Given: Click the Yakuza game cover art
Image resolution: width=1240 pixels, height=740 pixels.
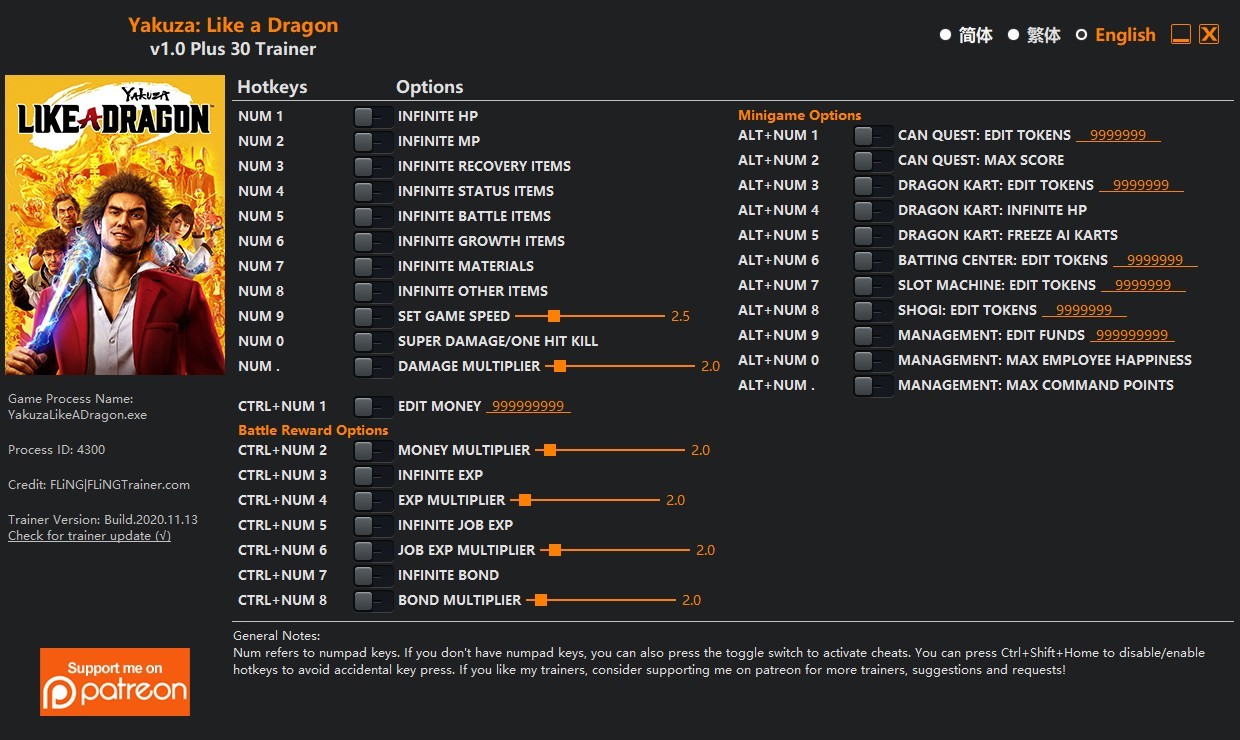Looking at the screenshot, I should pyautogui.click(x=115, y=225).
